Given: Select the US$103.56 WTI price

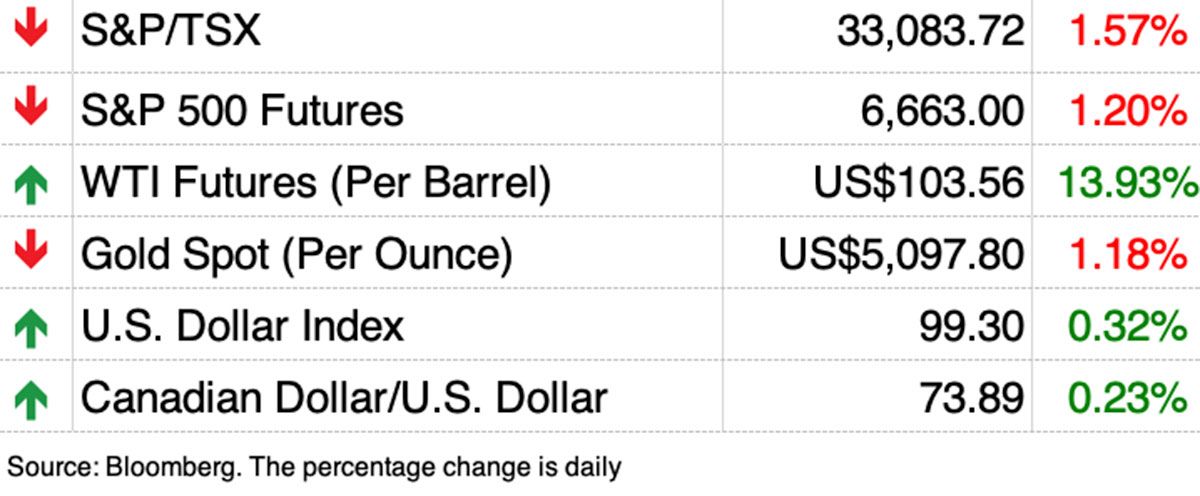Looking at the screenshot, I should 918,183.
